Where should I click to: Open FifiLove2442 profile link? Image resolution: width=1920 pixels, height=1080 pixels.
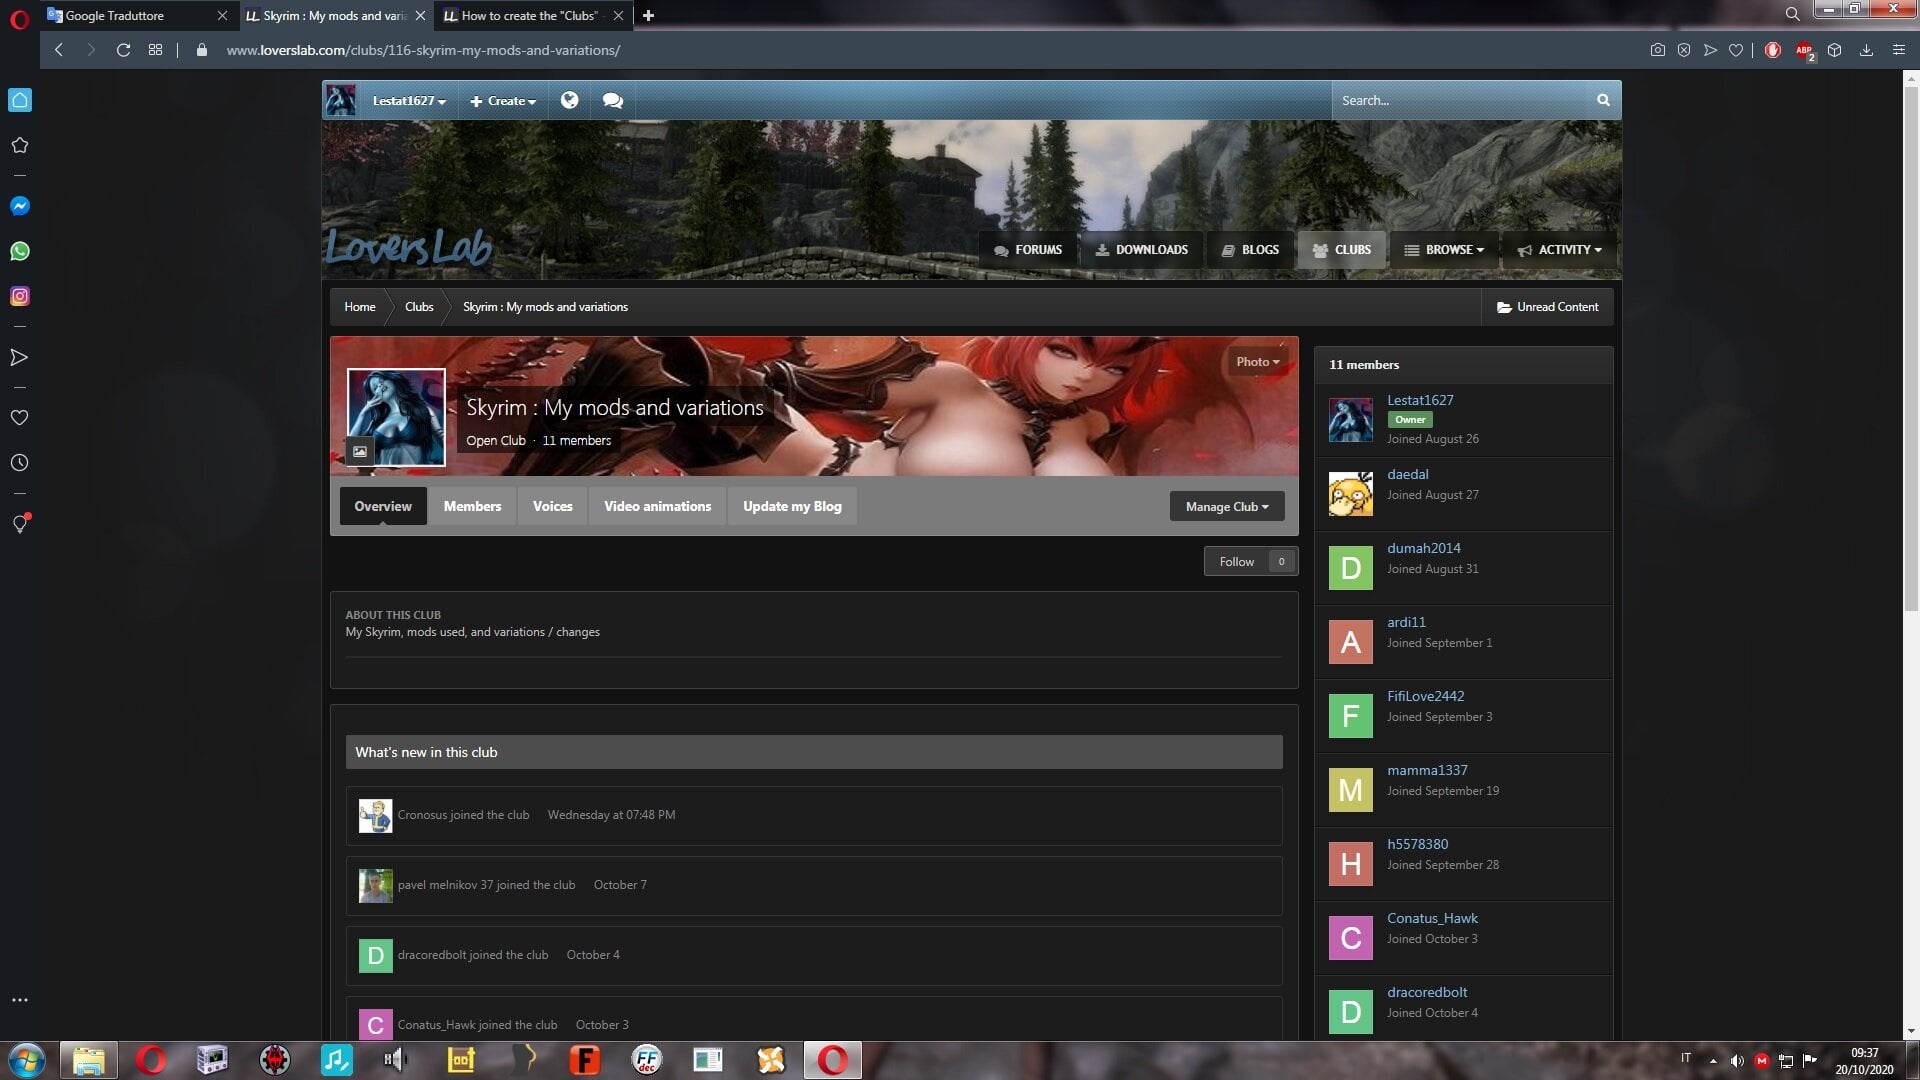tap(1425, 696)
